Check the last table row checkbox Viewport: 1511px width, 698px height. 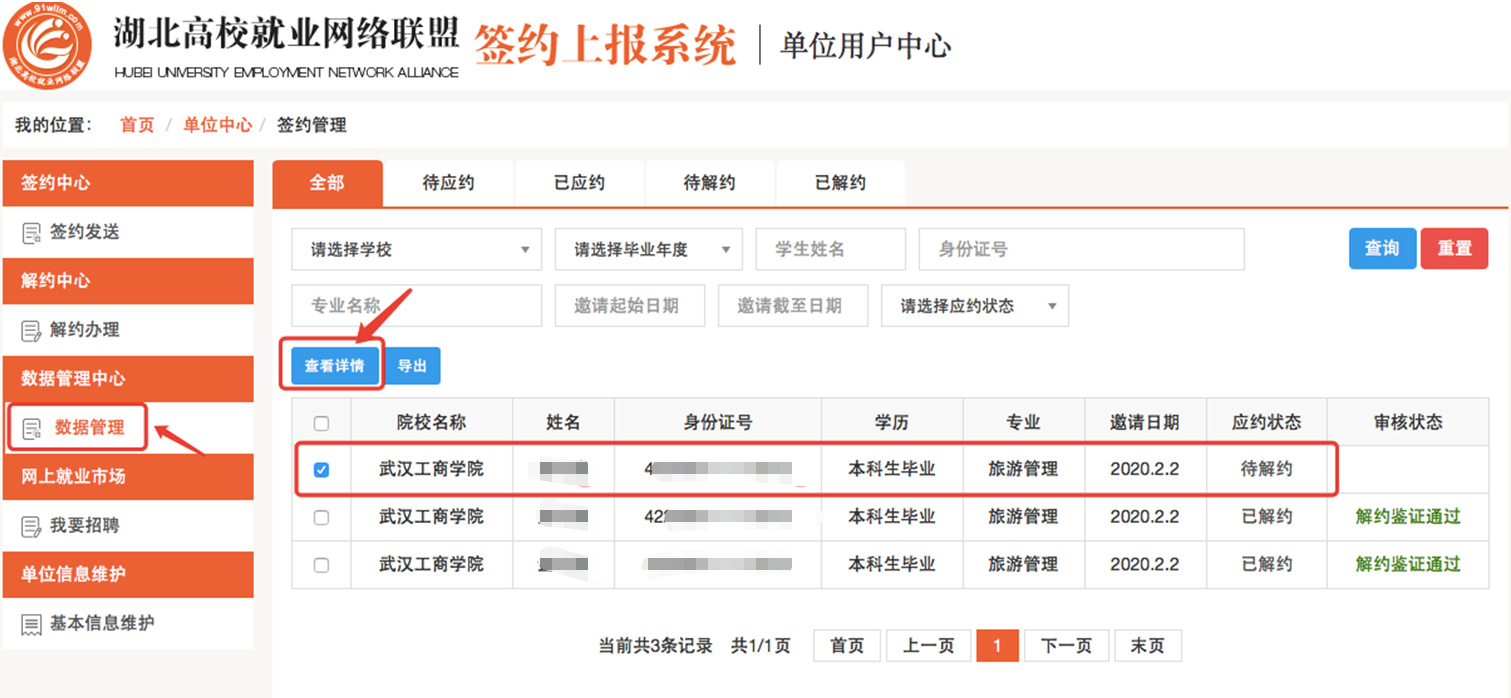pos(321,565)
